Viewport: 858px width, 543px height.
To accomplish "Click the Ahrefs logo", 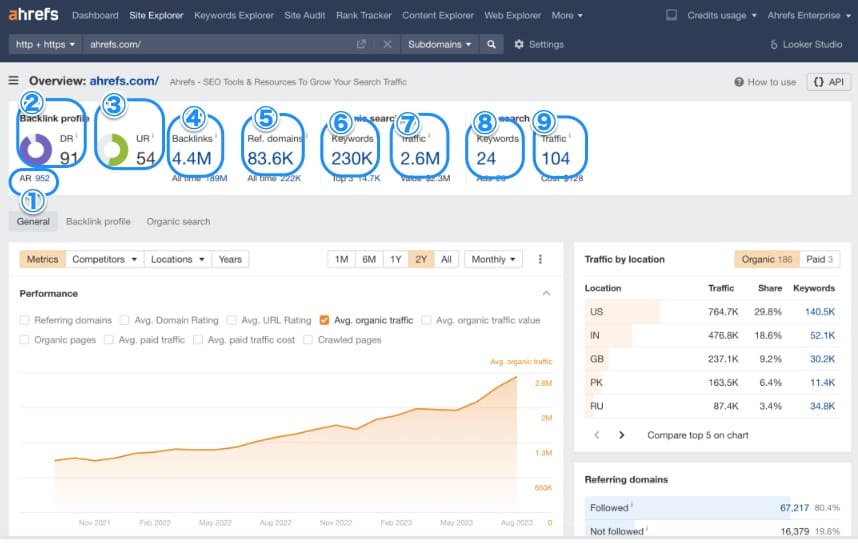I will coord(33,15).
